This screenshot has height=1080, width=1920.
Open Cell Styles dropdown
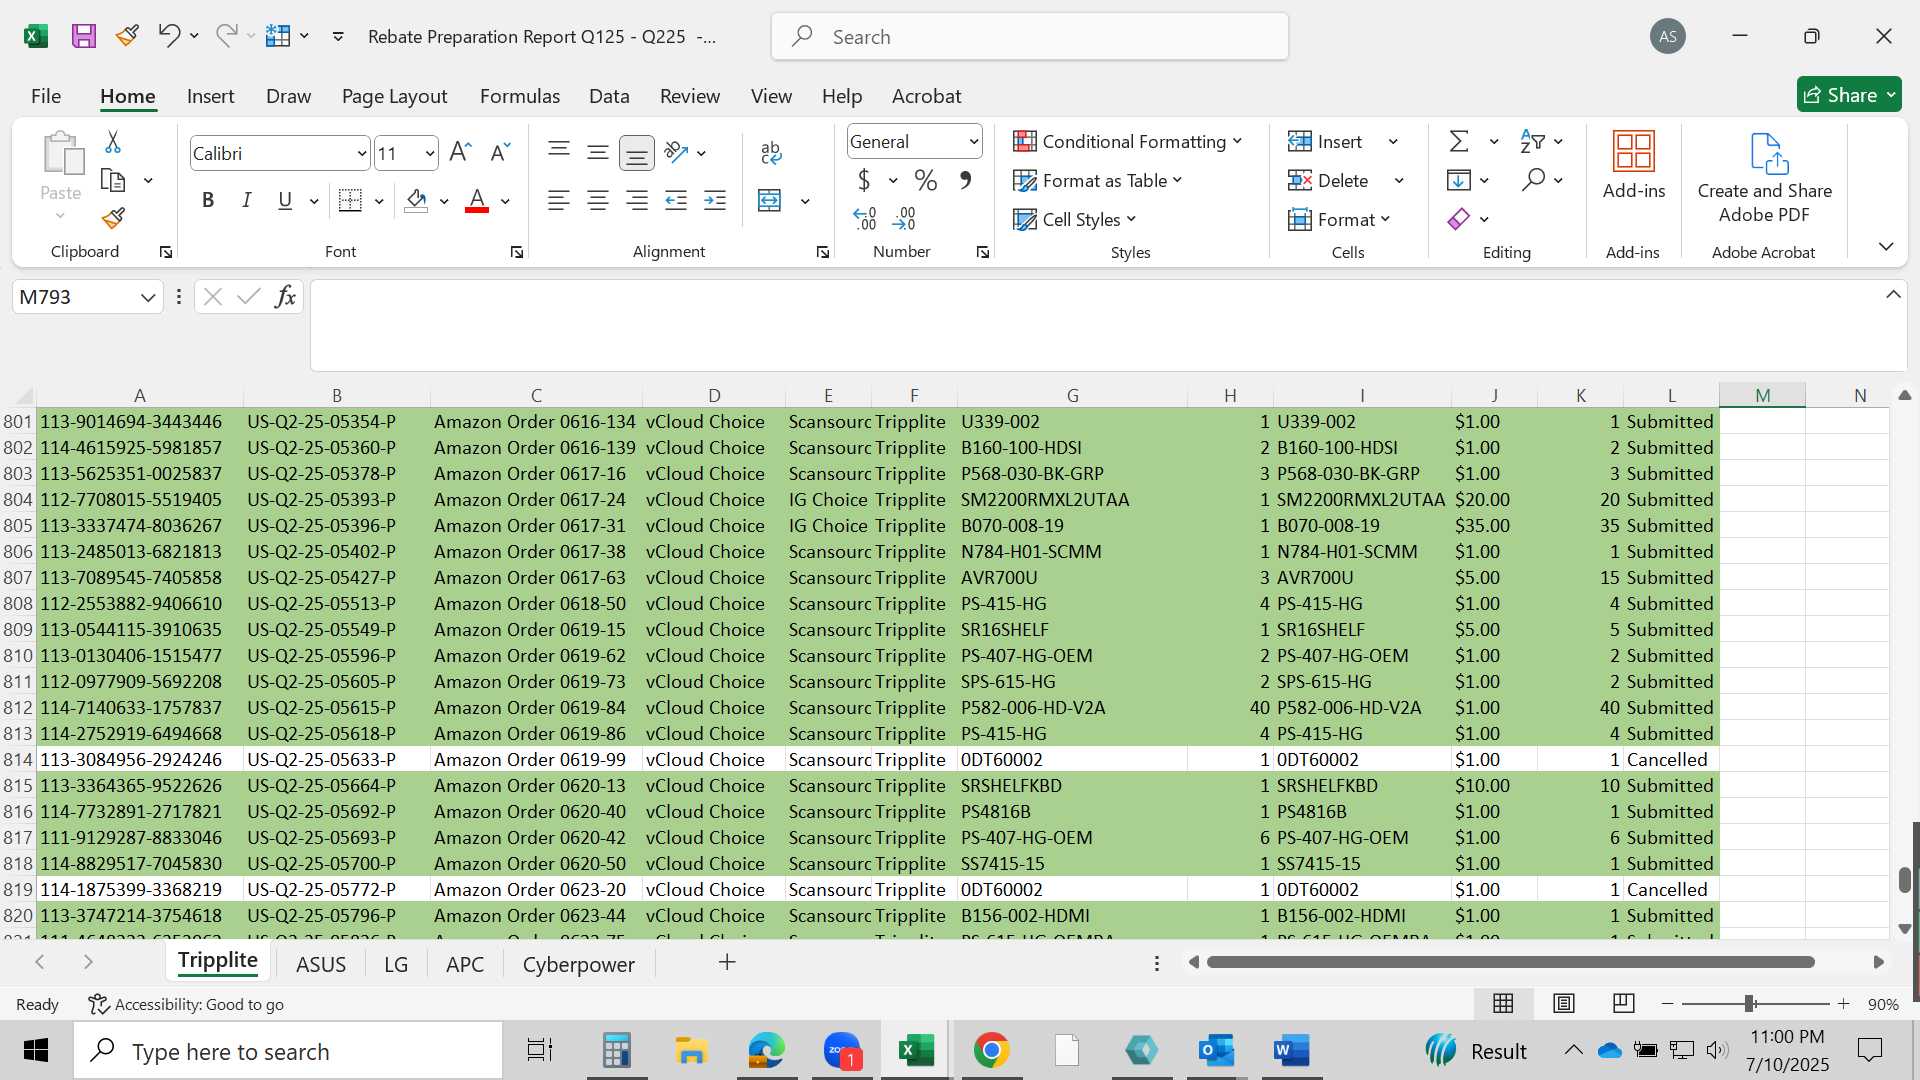(1074, 219)
